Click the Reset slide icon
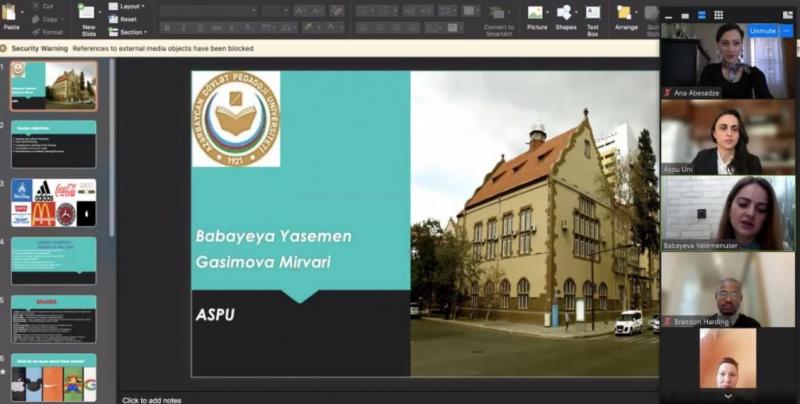Screen dimensions: 800x404 click(113, 19)
